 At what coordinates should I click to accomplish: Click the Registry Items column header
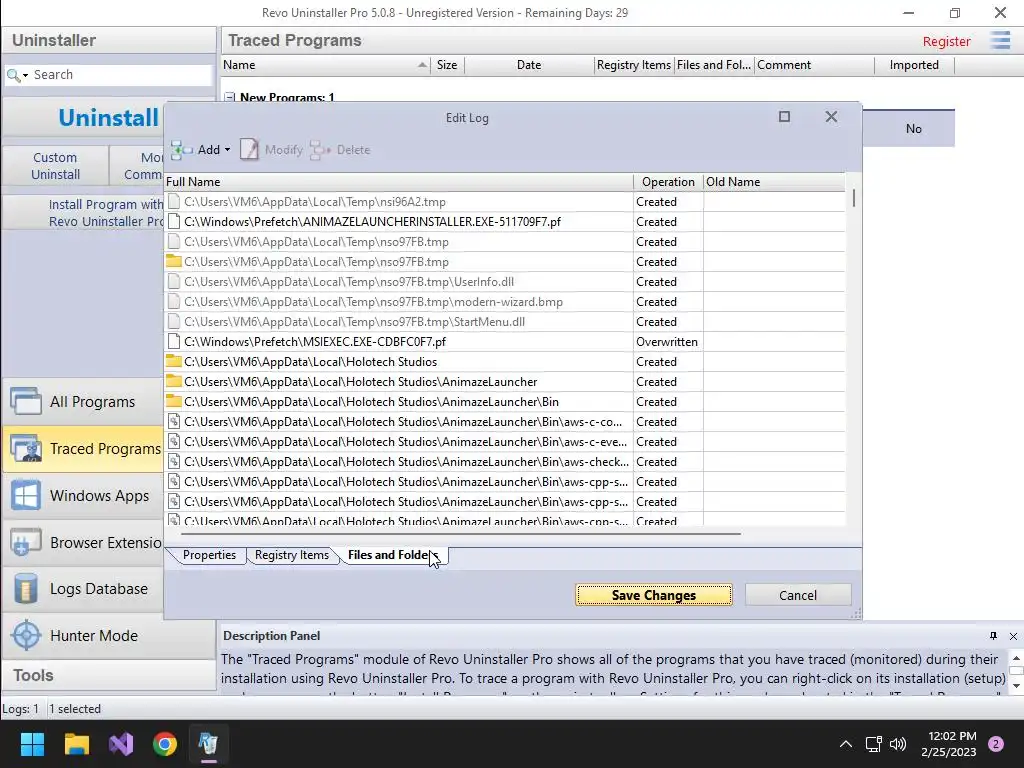(x=633, y=65)
